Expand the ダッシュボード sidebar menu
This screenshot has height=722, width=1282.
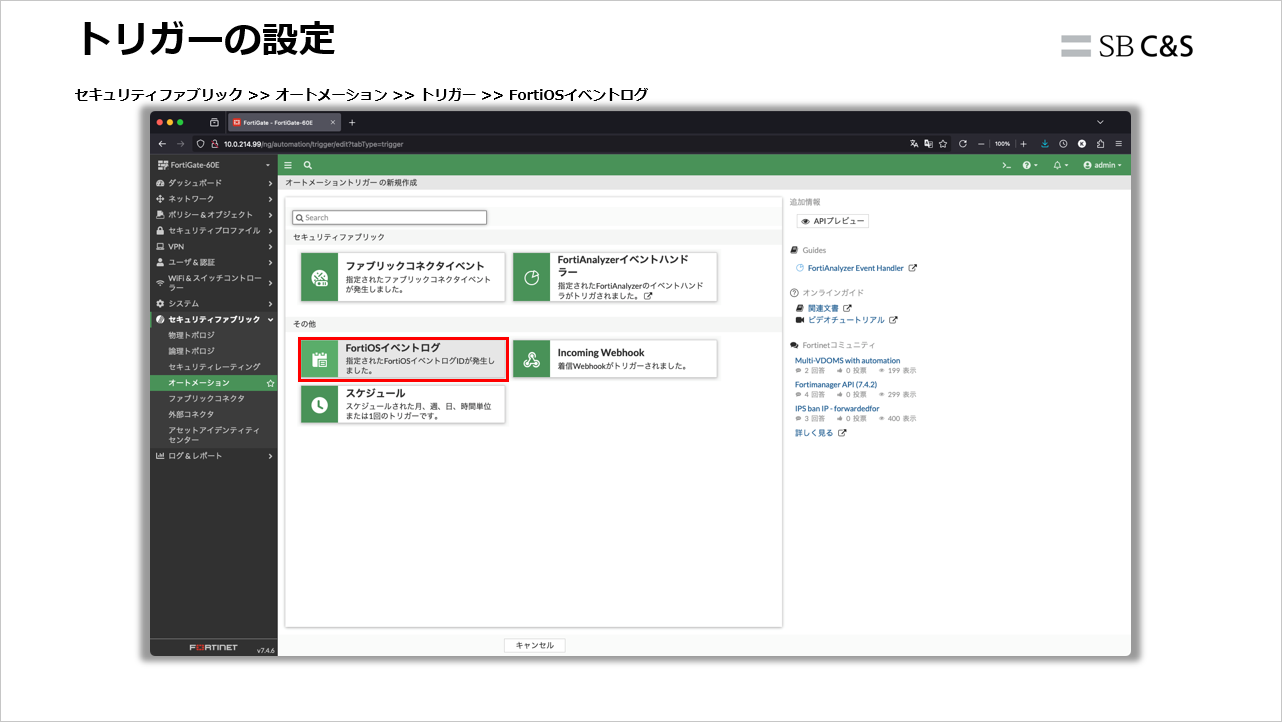pos(214,183)
